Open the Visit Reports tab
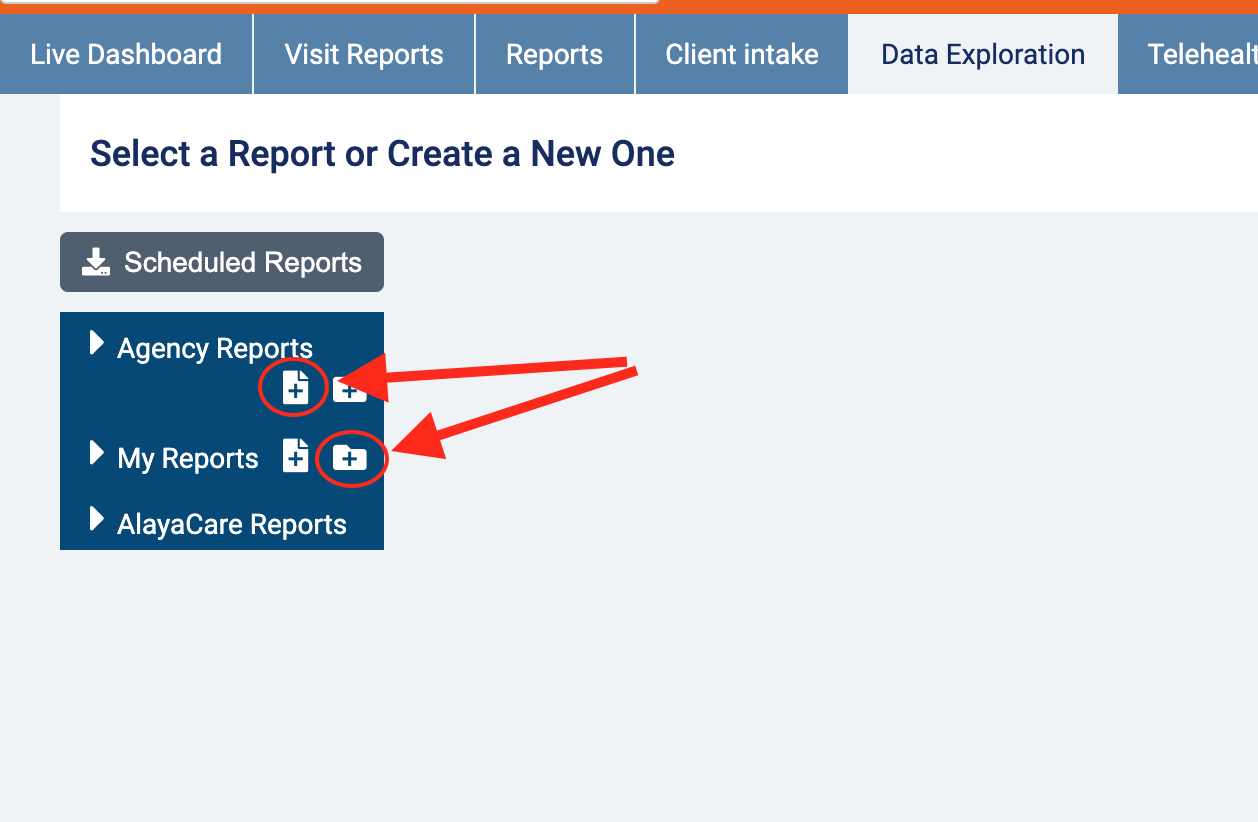This screenshot has width=1258, height=822. pos(364,54)
